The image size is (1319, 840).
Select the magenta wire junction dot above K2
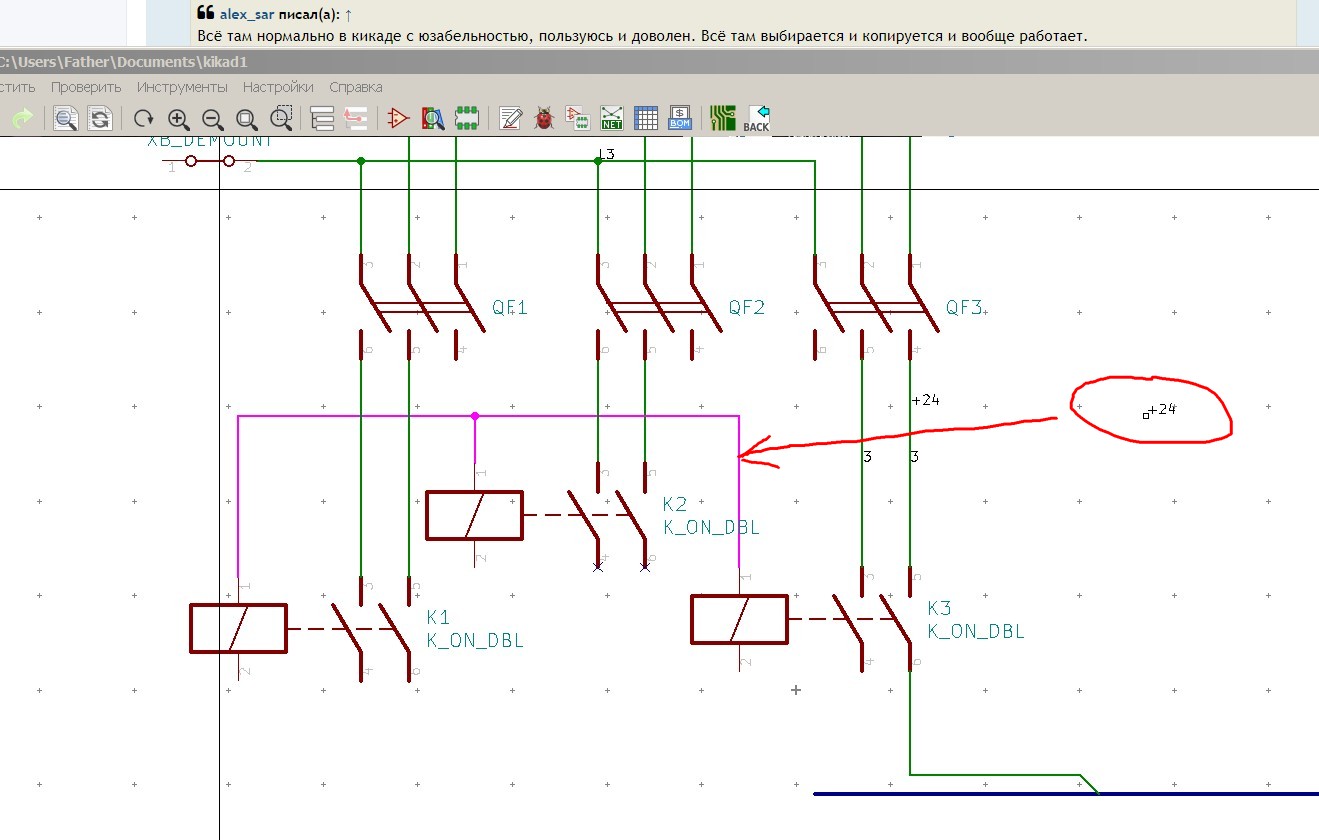pyautogui.click(x=475, y=416)
